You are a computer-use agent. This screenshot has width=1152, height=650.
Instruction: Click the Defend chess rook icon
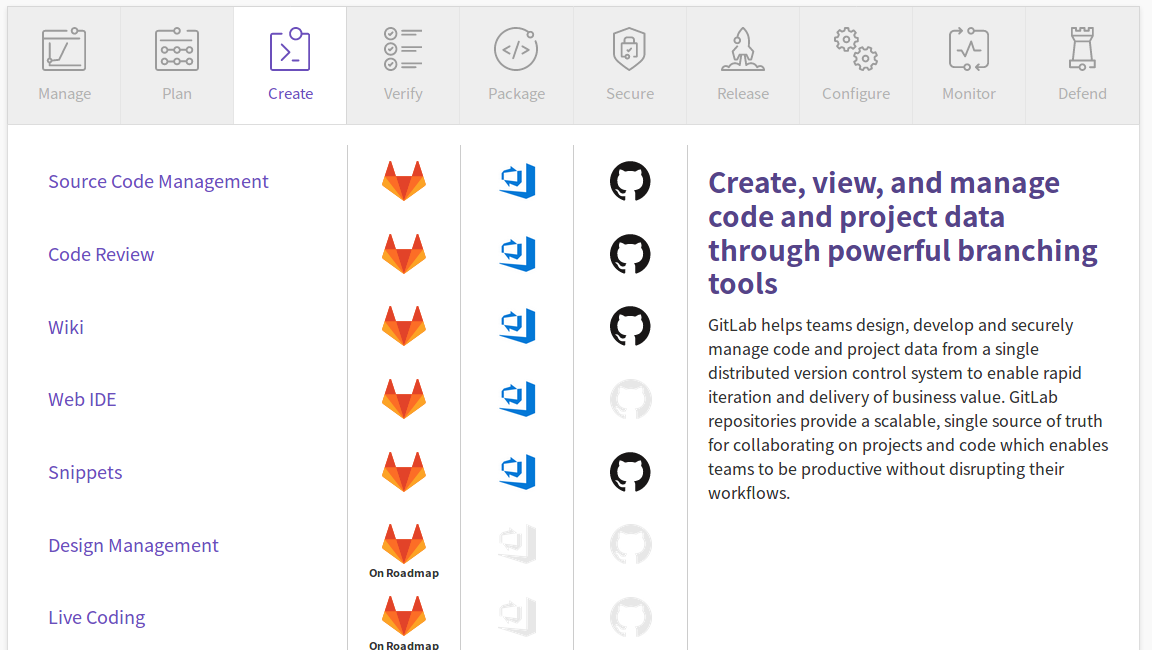(1082, 50)
